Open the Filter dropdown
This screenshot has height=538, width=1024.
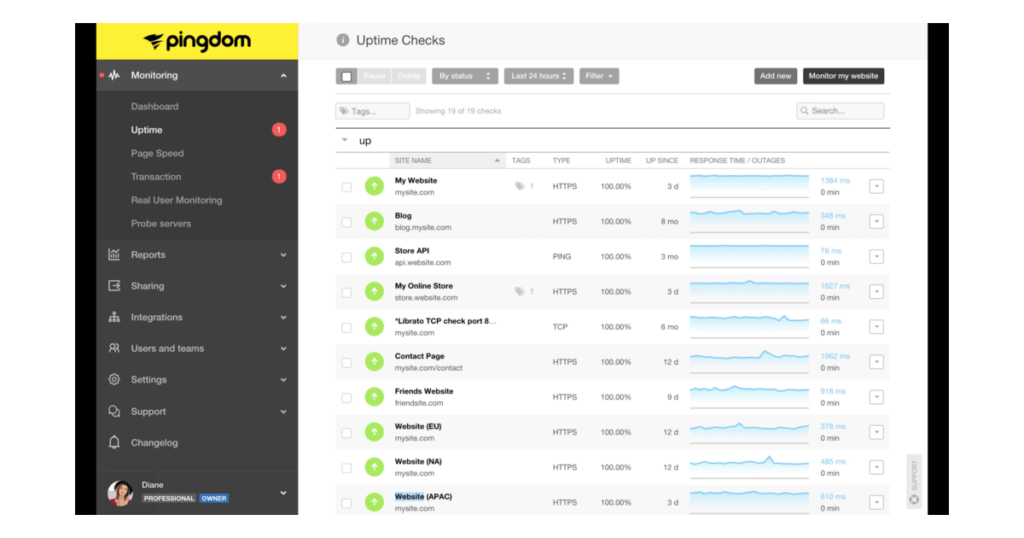599,76
